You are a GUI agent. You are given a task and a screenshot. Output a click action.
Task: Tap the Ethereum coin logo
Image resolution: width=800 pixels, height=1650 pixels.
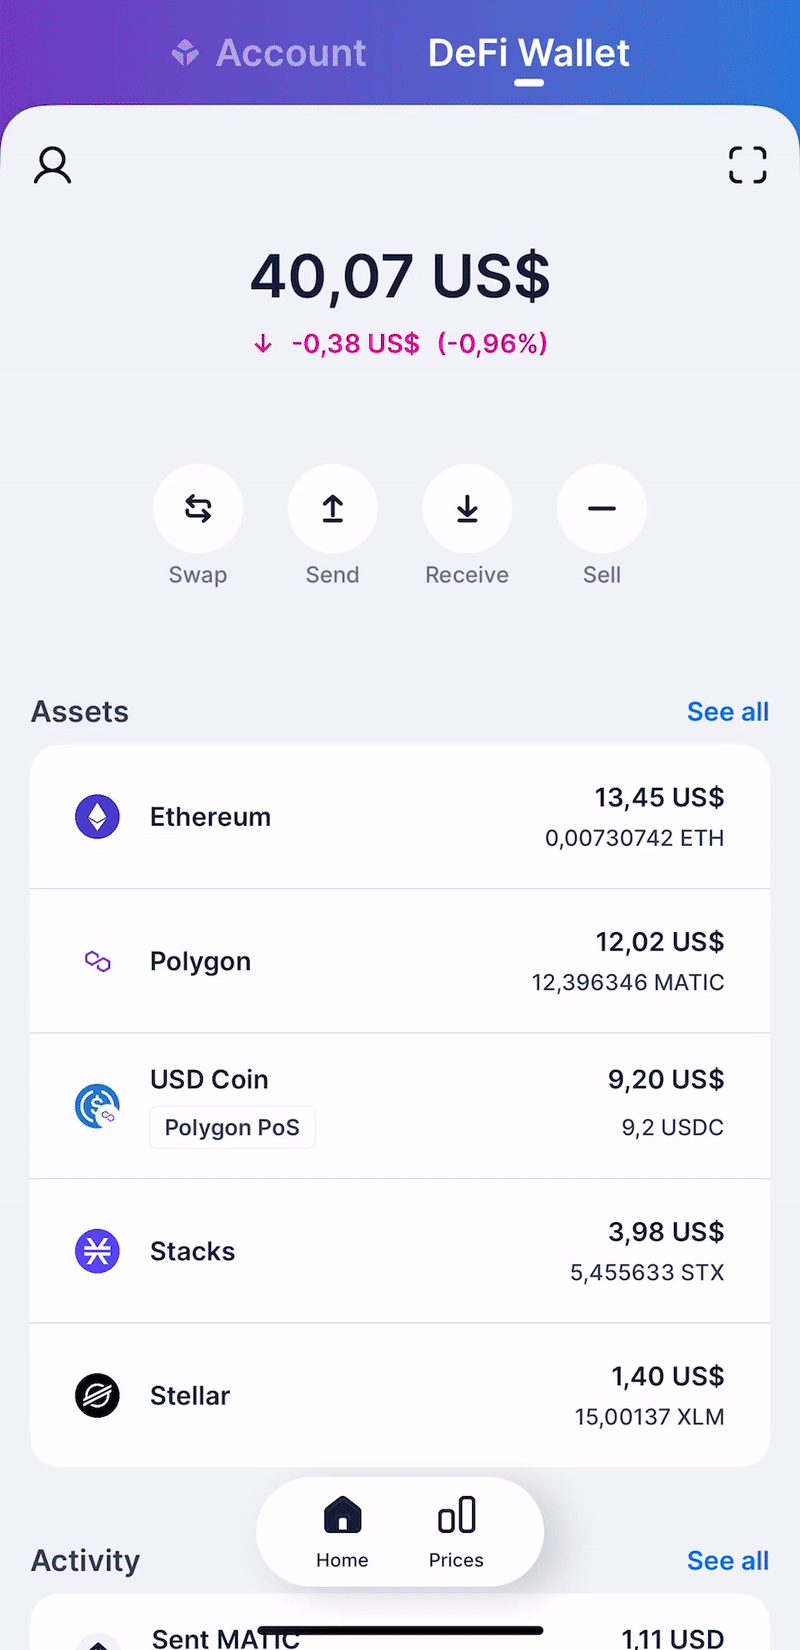point(97,817)
